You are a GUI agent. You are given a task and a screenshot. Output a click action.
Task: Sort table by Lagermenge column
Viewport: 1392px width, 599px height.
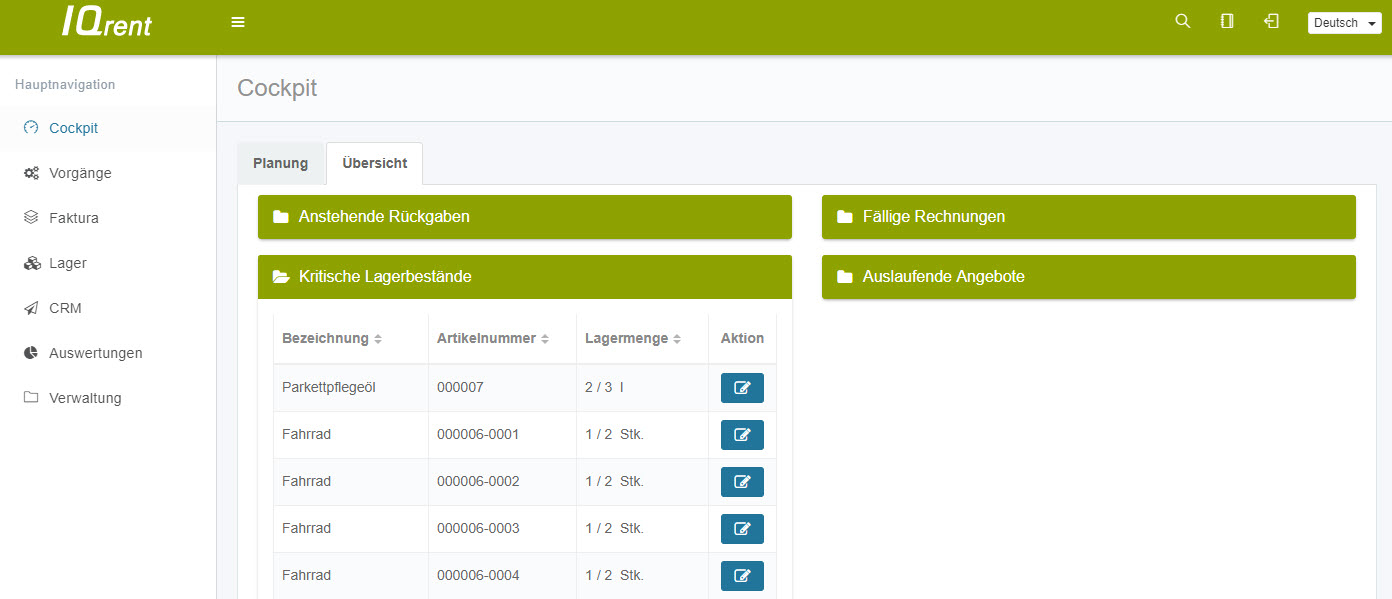click(633, 339)
